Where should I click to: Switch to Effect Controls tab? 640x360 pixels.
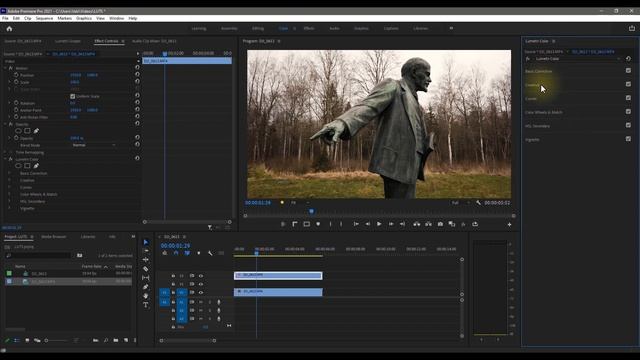106,41
